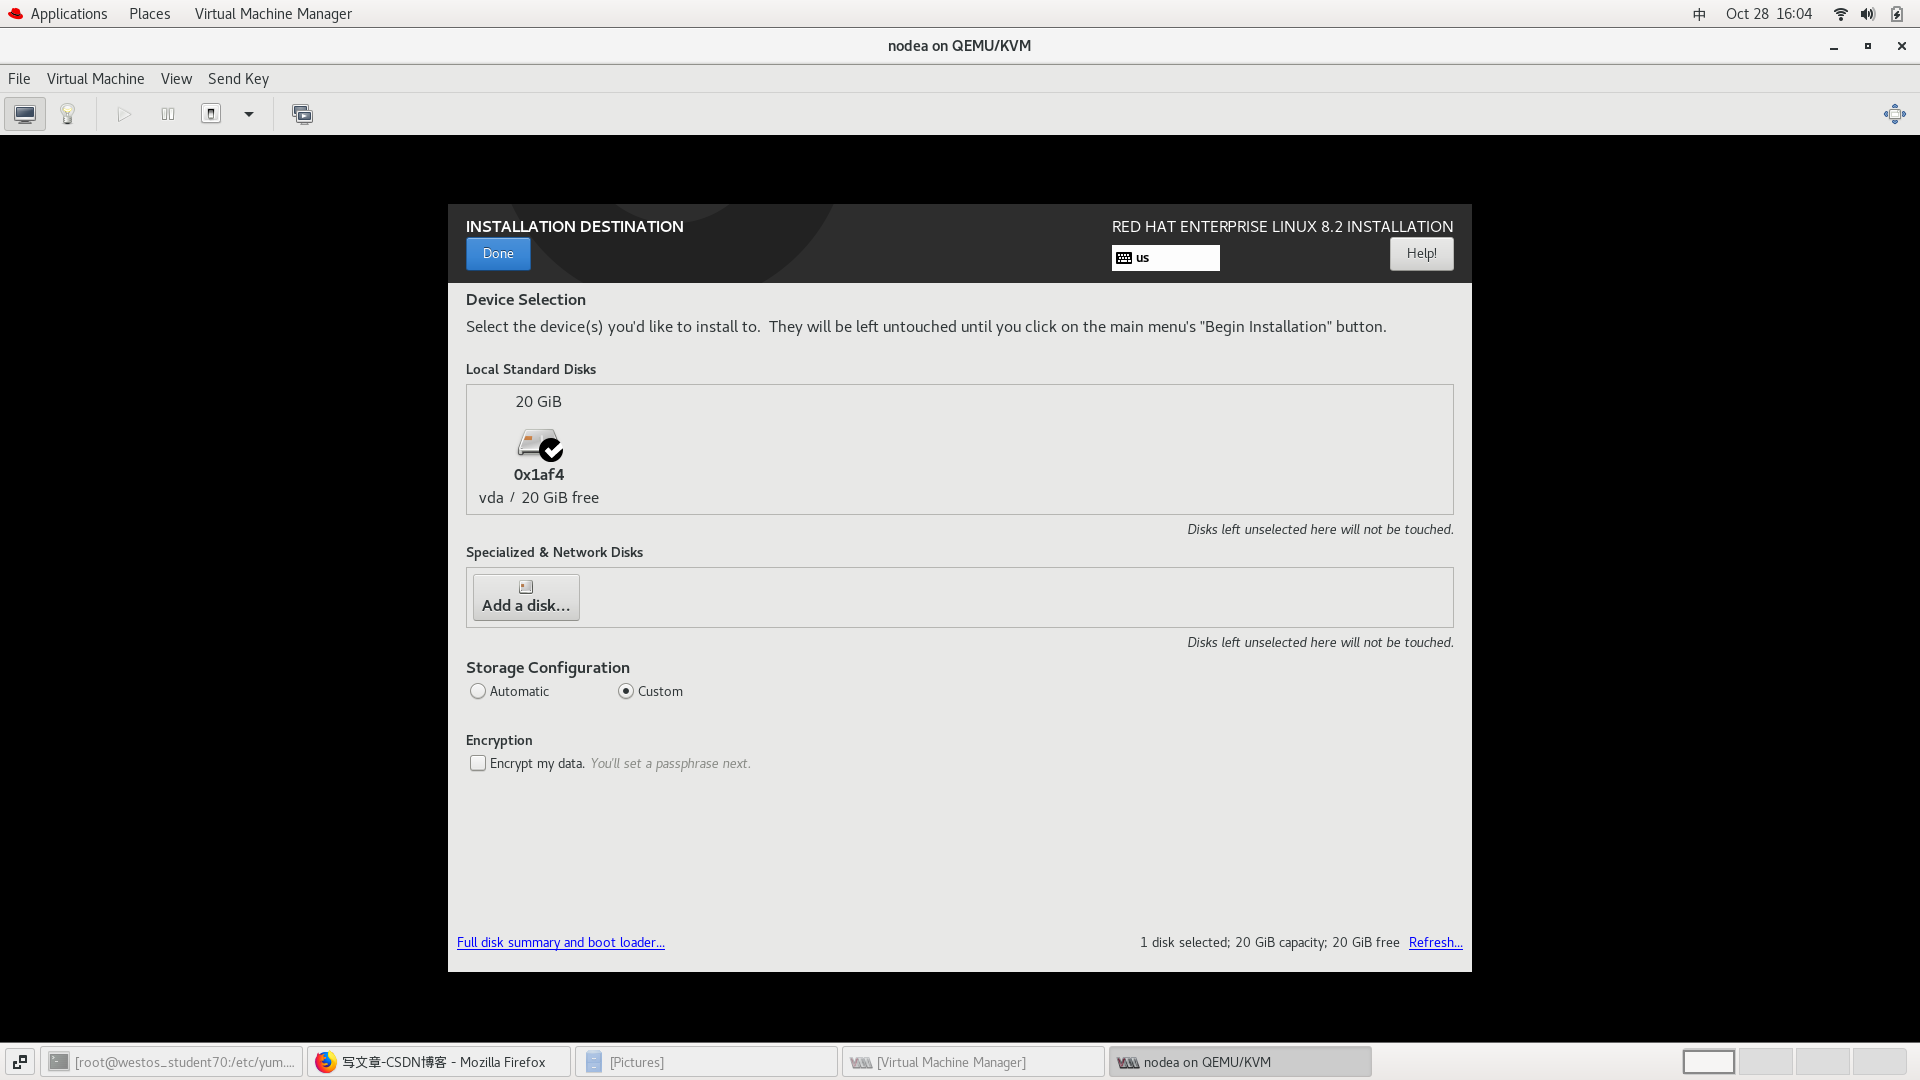Screen dimensions: 1920x1080
Task: Click the input method indicator in top bar
Action: pos(1699,14)
